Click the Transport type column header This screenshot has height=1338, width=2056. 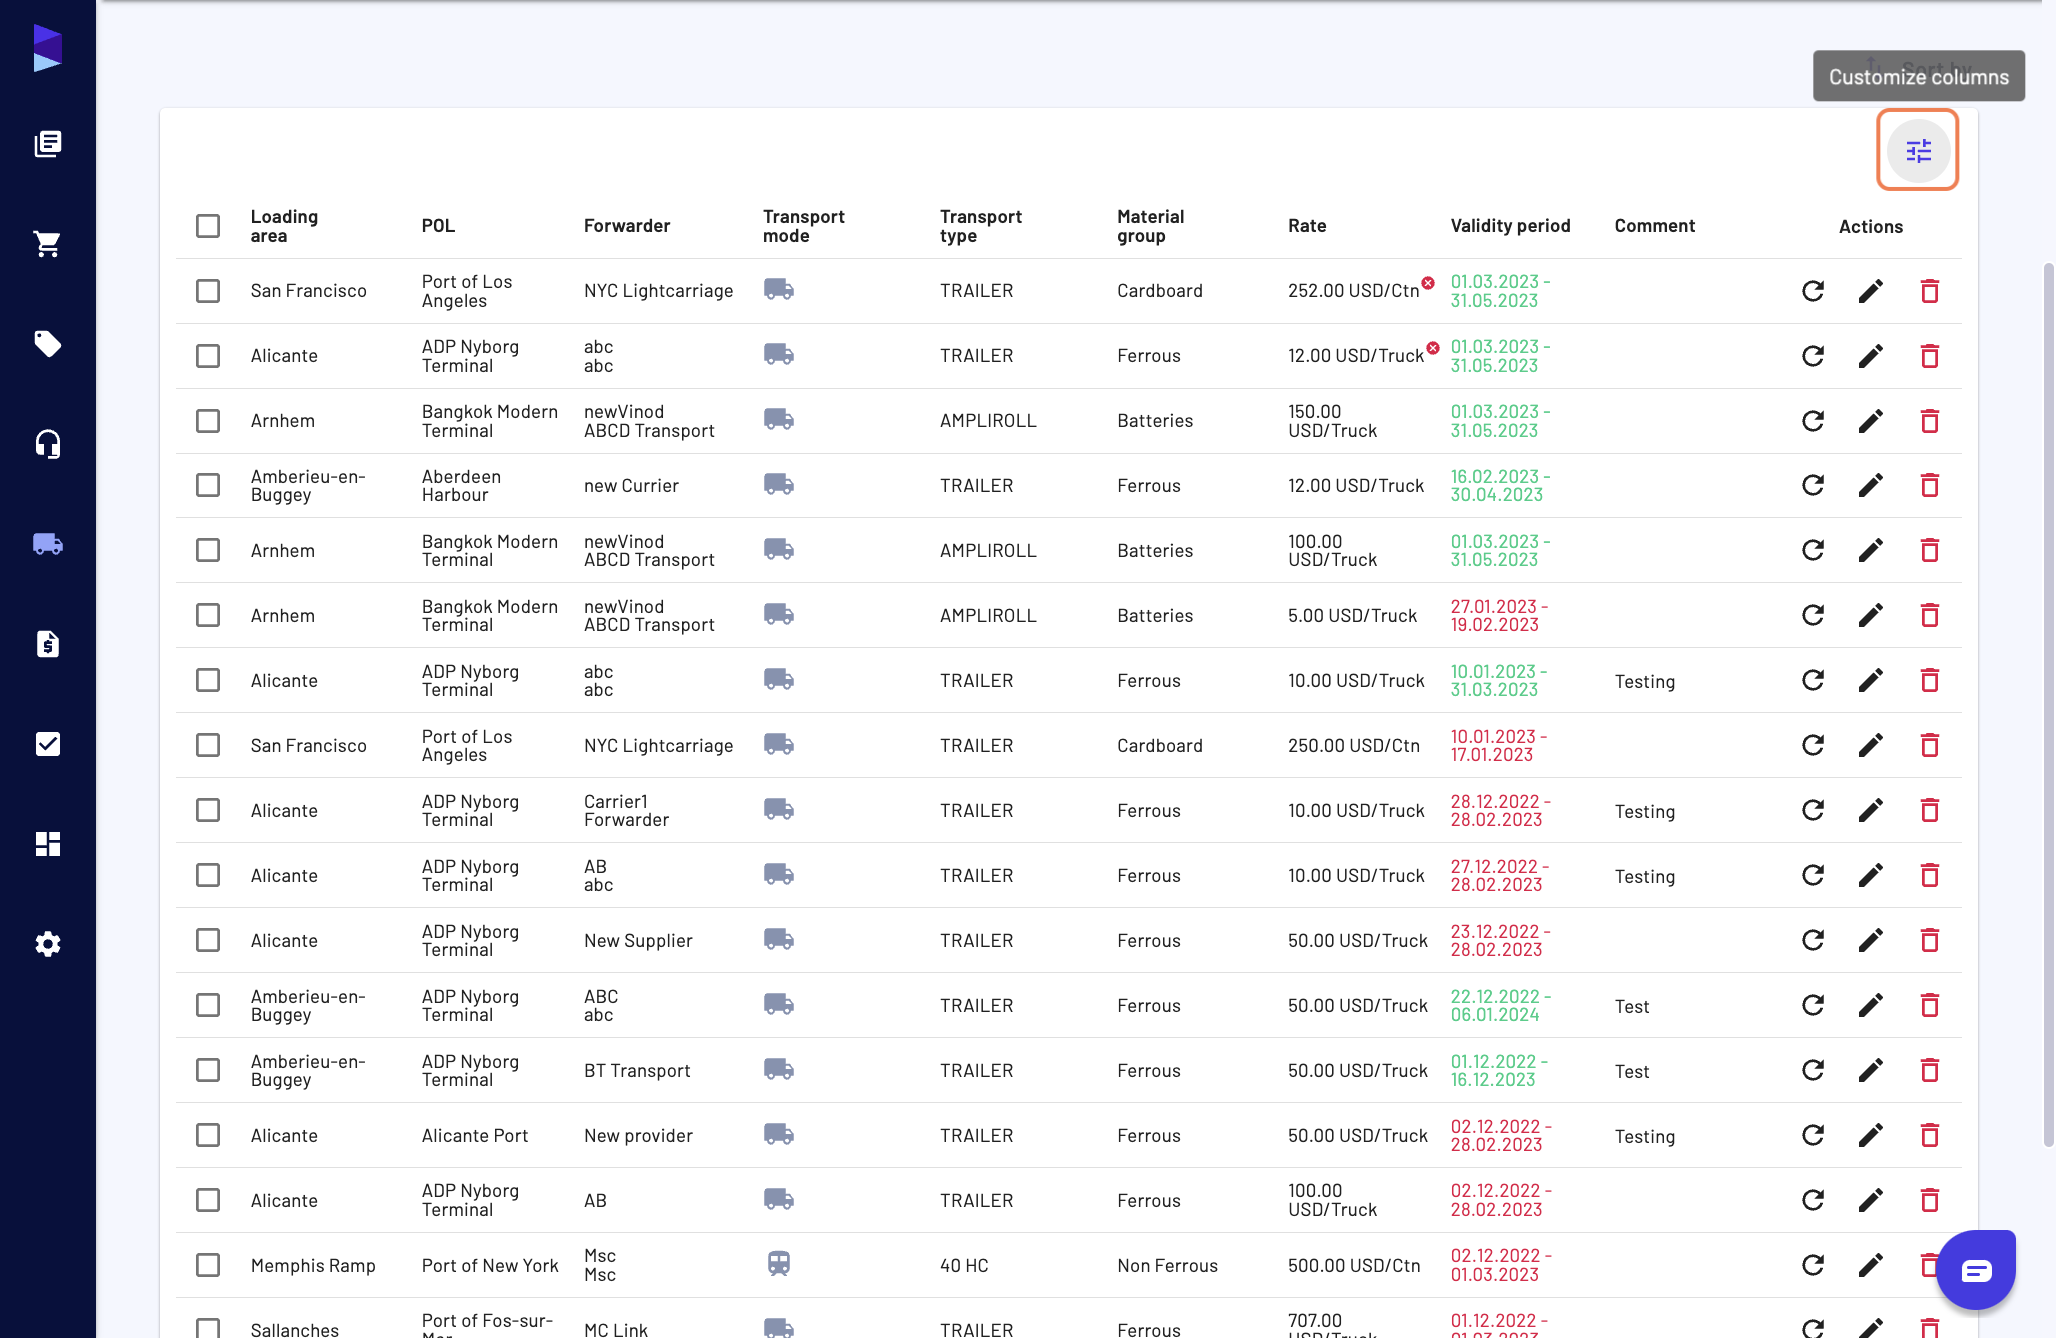click(x=980, y=226)
